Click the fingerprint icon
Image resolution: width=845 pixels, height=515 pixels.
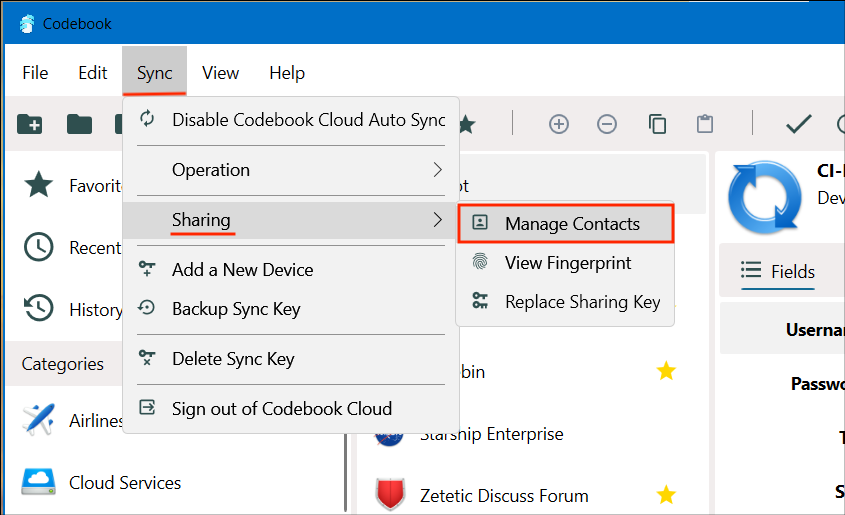(480, 261)
